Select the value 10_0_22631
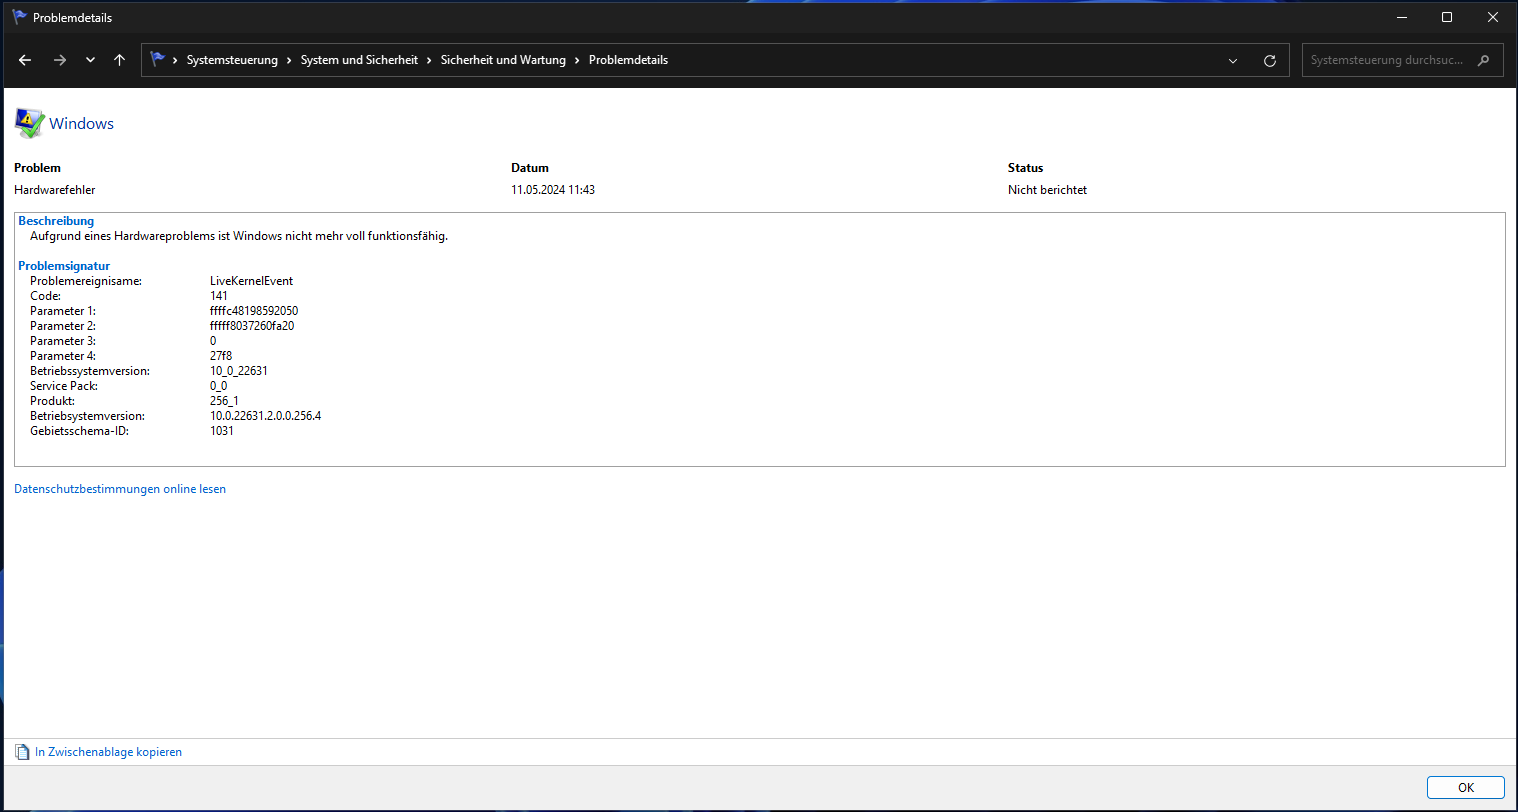Image resolution: width=1518 pixels, height=812 pixels. (239, 371)
